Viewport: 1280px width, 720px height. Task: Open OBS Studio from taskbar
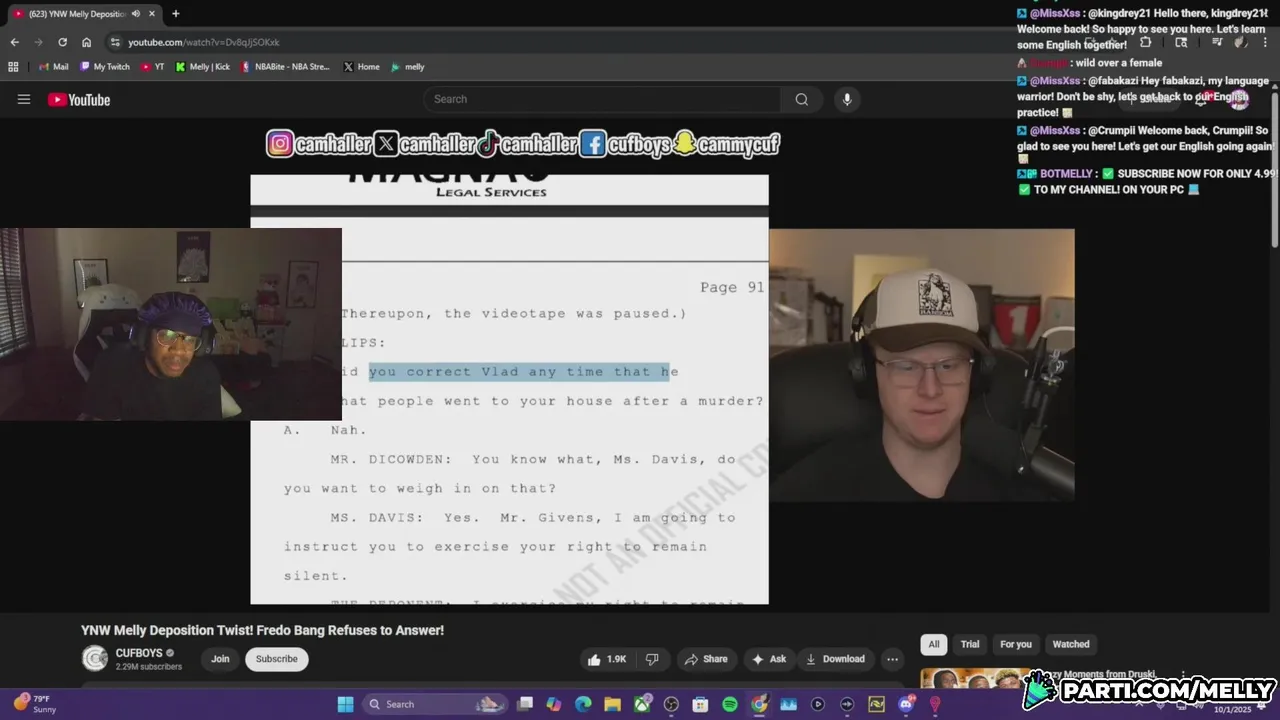[671, 704]
